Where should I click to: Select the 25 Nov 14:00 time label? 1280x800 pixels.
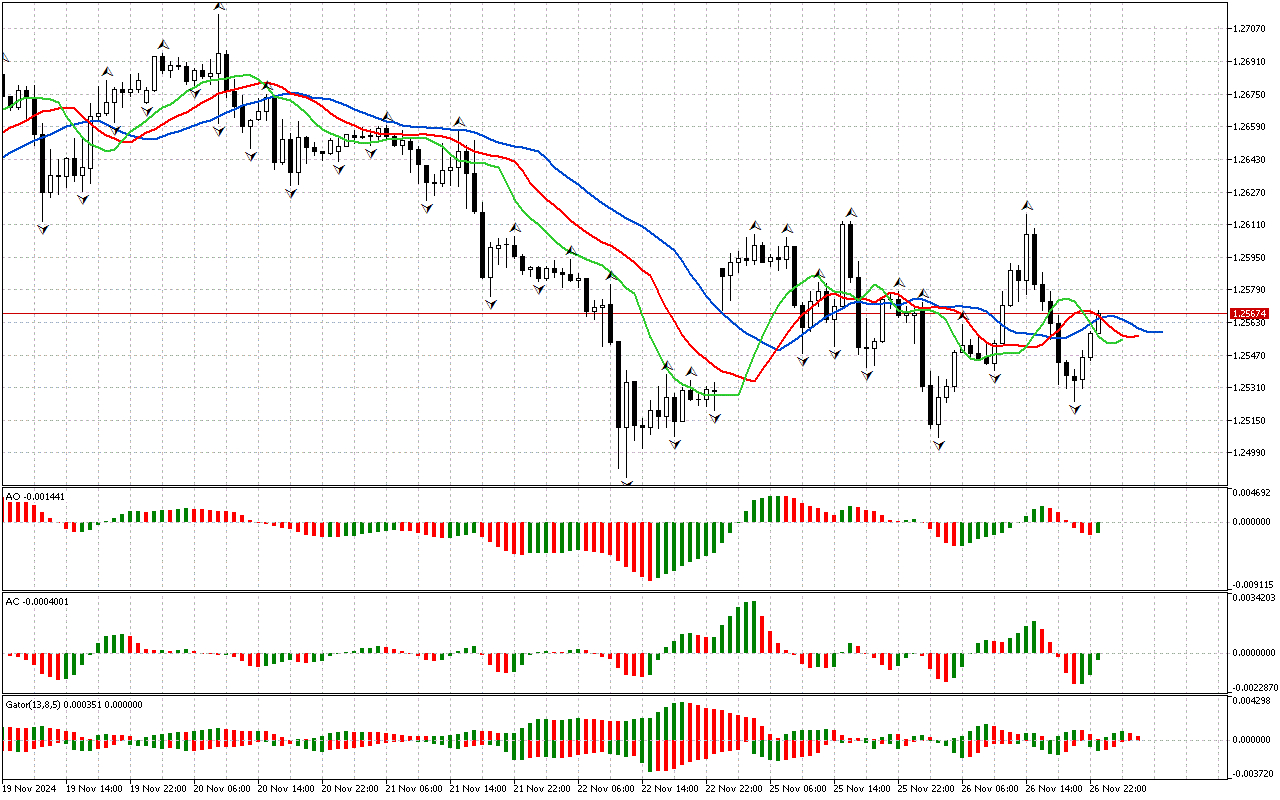click(862, 789)
